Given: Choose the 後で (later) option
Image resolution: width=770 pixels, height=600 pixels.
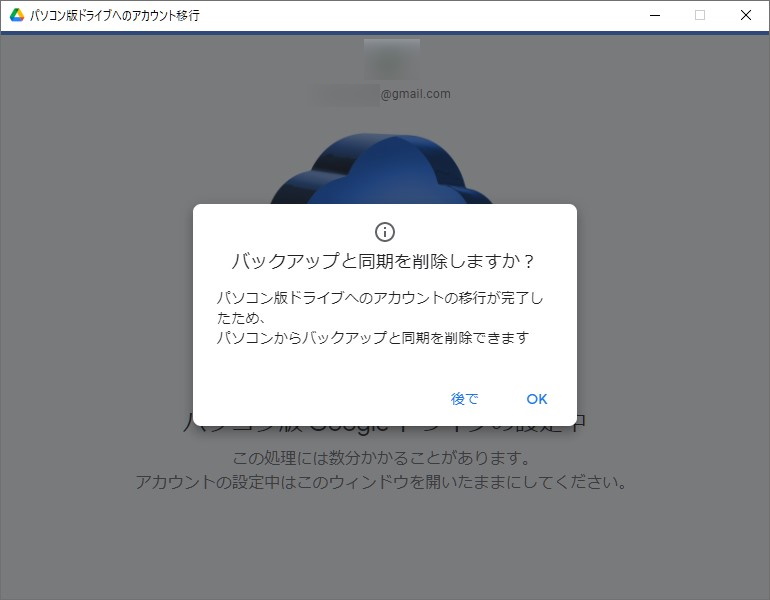Looking at the screenshot, I should point(464,399).
